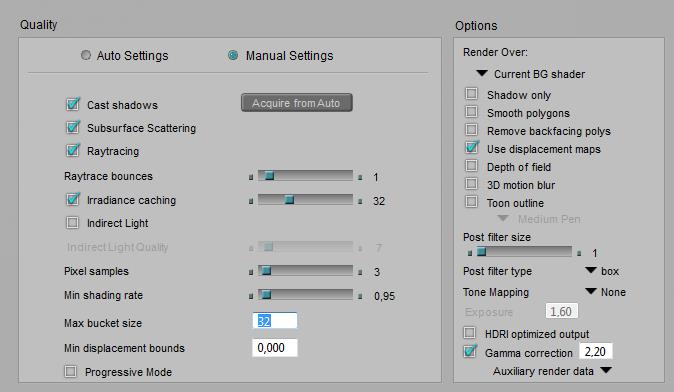This screenshot has height=392, width=674.
Task: Open the Post filter type box dropdown
Action: 602,271
